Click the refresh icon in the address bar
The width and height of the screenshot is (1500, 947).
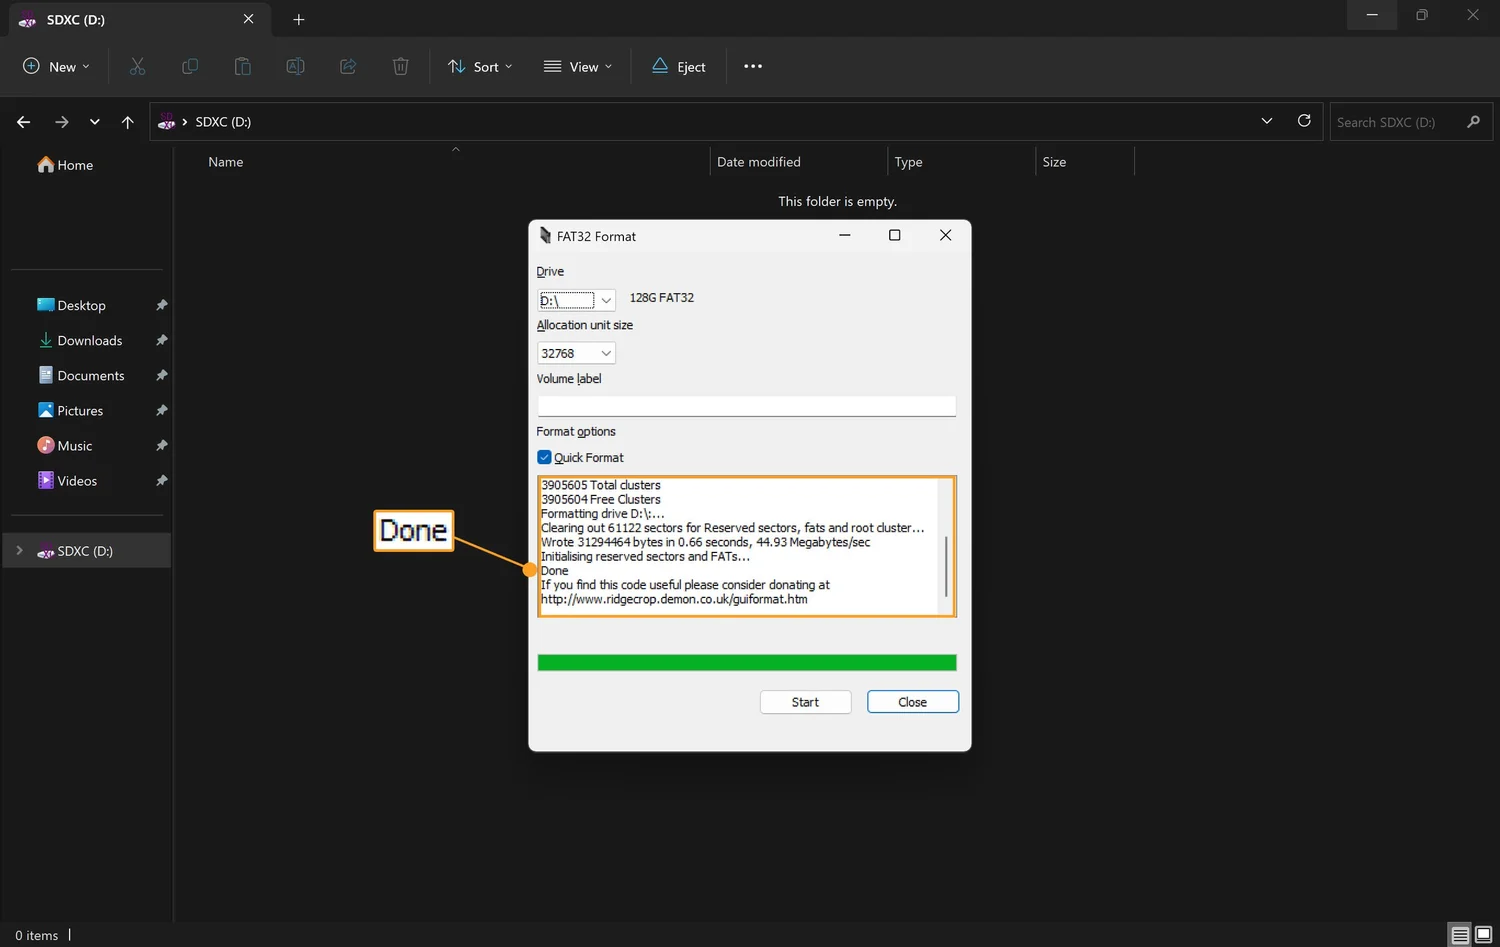click(x=1304, y=121)
